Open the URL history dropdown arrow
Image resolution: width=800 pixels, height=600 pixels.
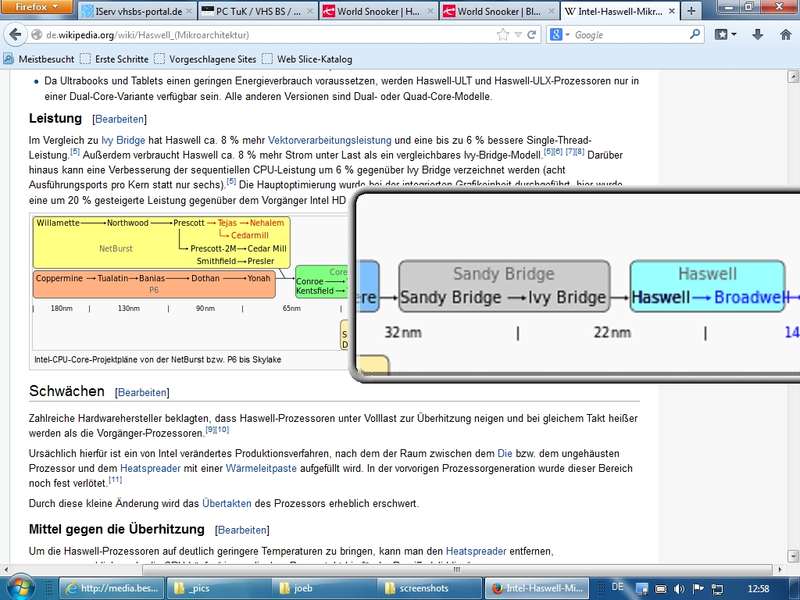pos(518,35)
